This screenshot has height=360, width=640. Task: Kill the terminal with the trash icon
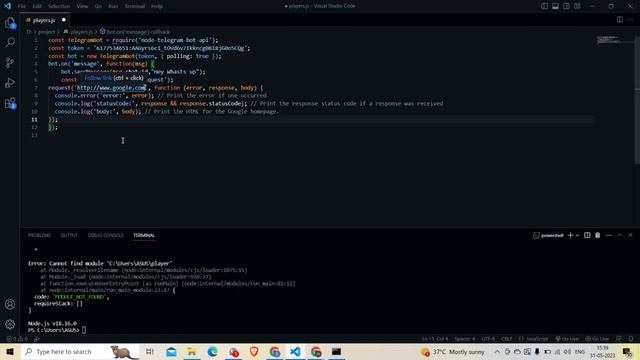click(x=598, y=235)
